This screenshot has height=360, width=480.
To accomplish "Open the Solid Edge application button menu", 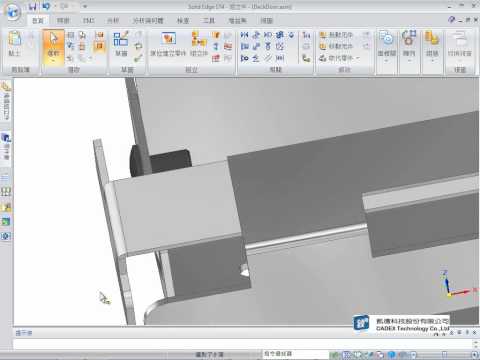I will coord(13,12).
